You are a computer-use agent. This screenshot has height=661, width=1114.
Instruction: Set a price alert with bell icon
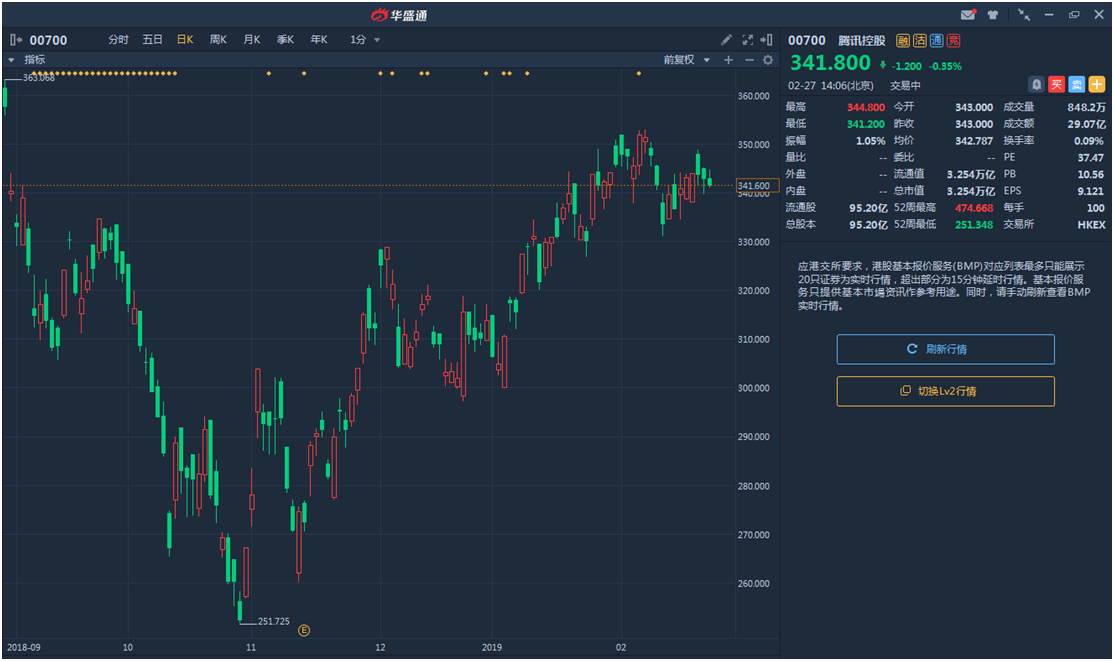tap(1037, 85)
